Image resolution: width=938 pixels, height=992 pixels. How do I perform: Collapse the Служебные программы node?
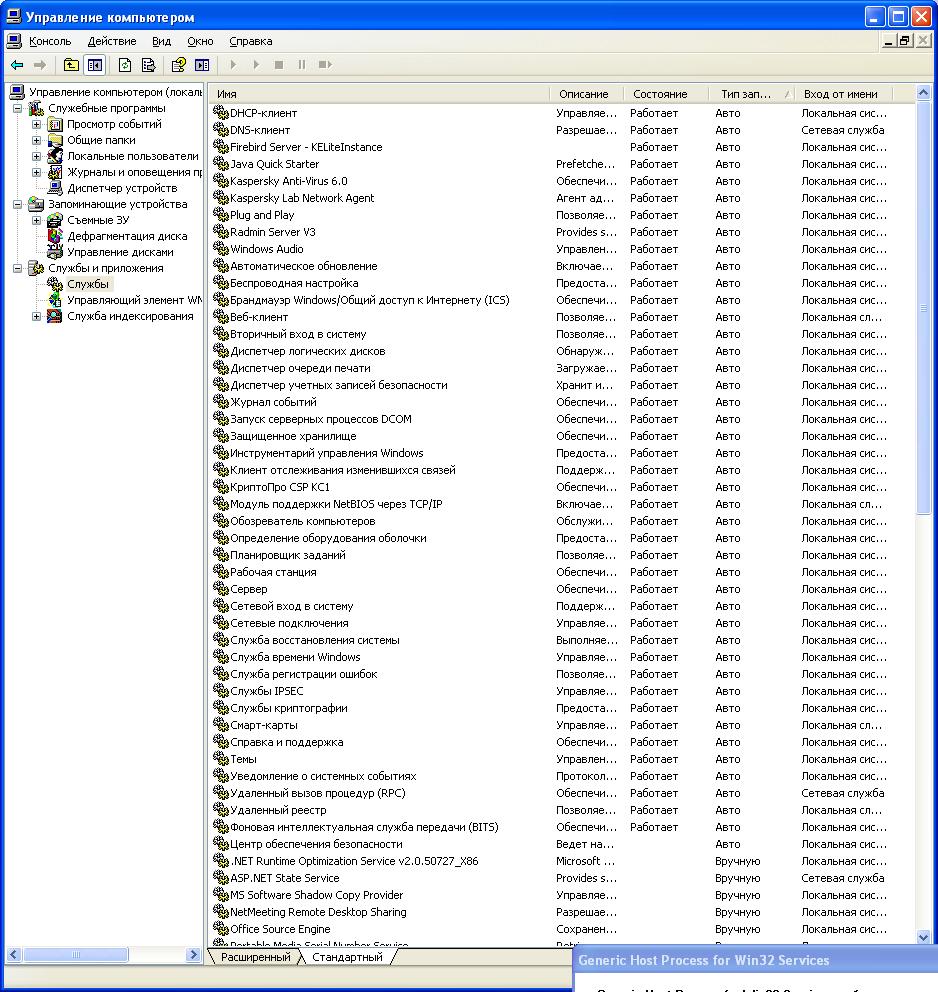18,108
